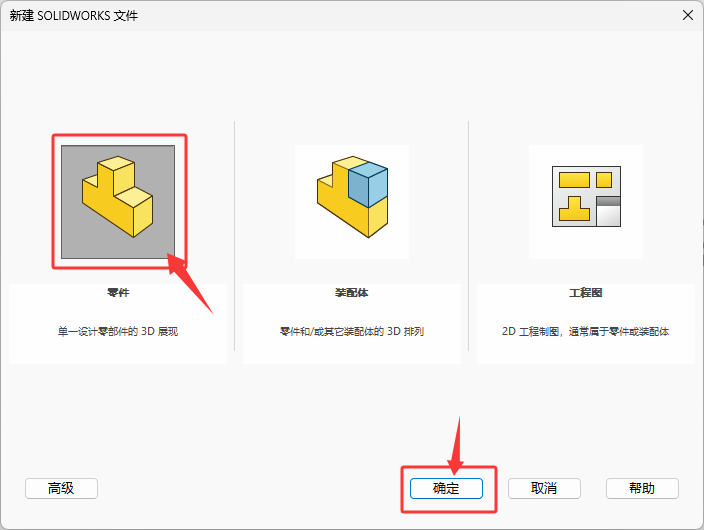This screenshot has width=704, height=530.
Task: Close the 新建 SOLIDWORKS 文件 dialog
Action: (x=688, y=15)
